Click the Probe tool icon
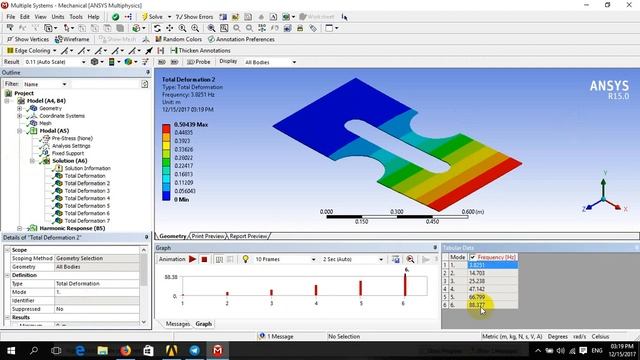 click(191, 62)
